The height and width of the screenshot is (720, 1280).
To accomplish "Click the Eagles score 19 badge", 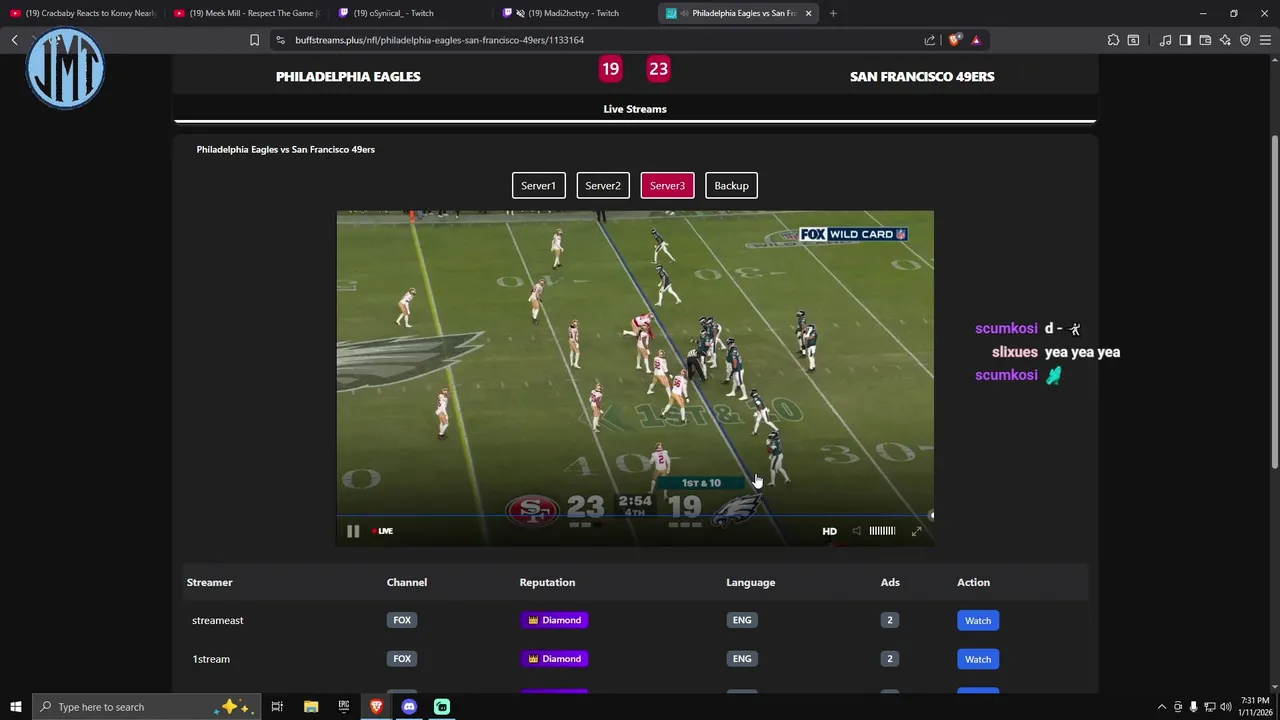I will (610, 69).
